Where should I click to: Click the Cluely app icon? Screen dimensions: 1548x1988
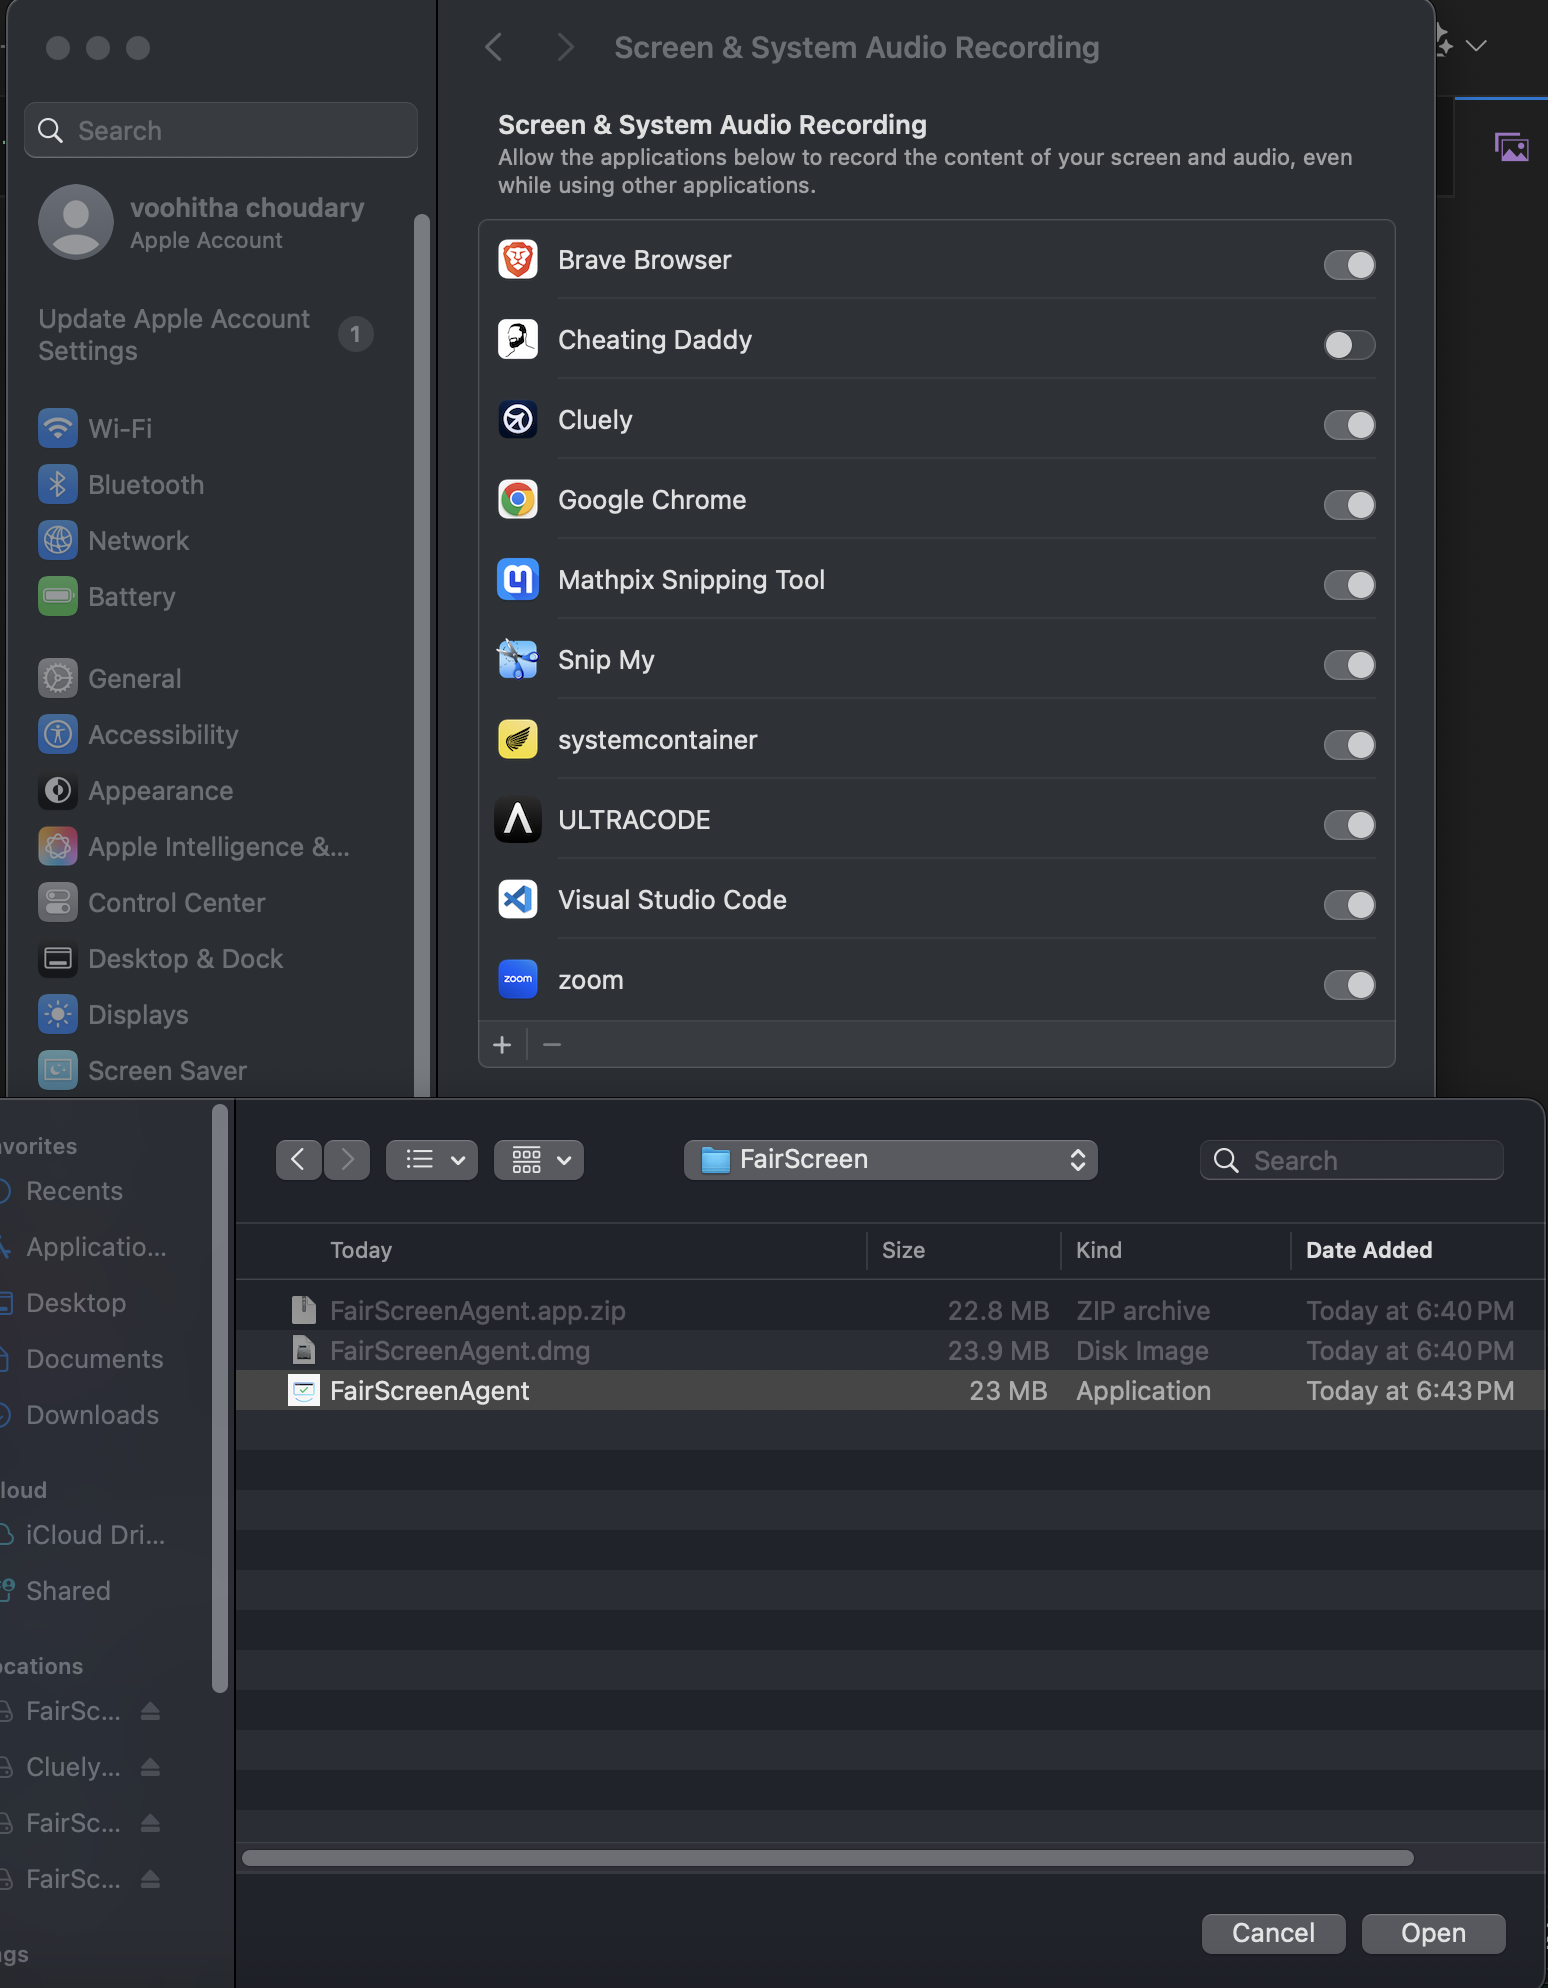coord(518,420)
